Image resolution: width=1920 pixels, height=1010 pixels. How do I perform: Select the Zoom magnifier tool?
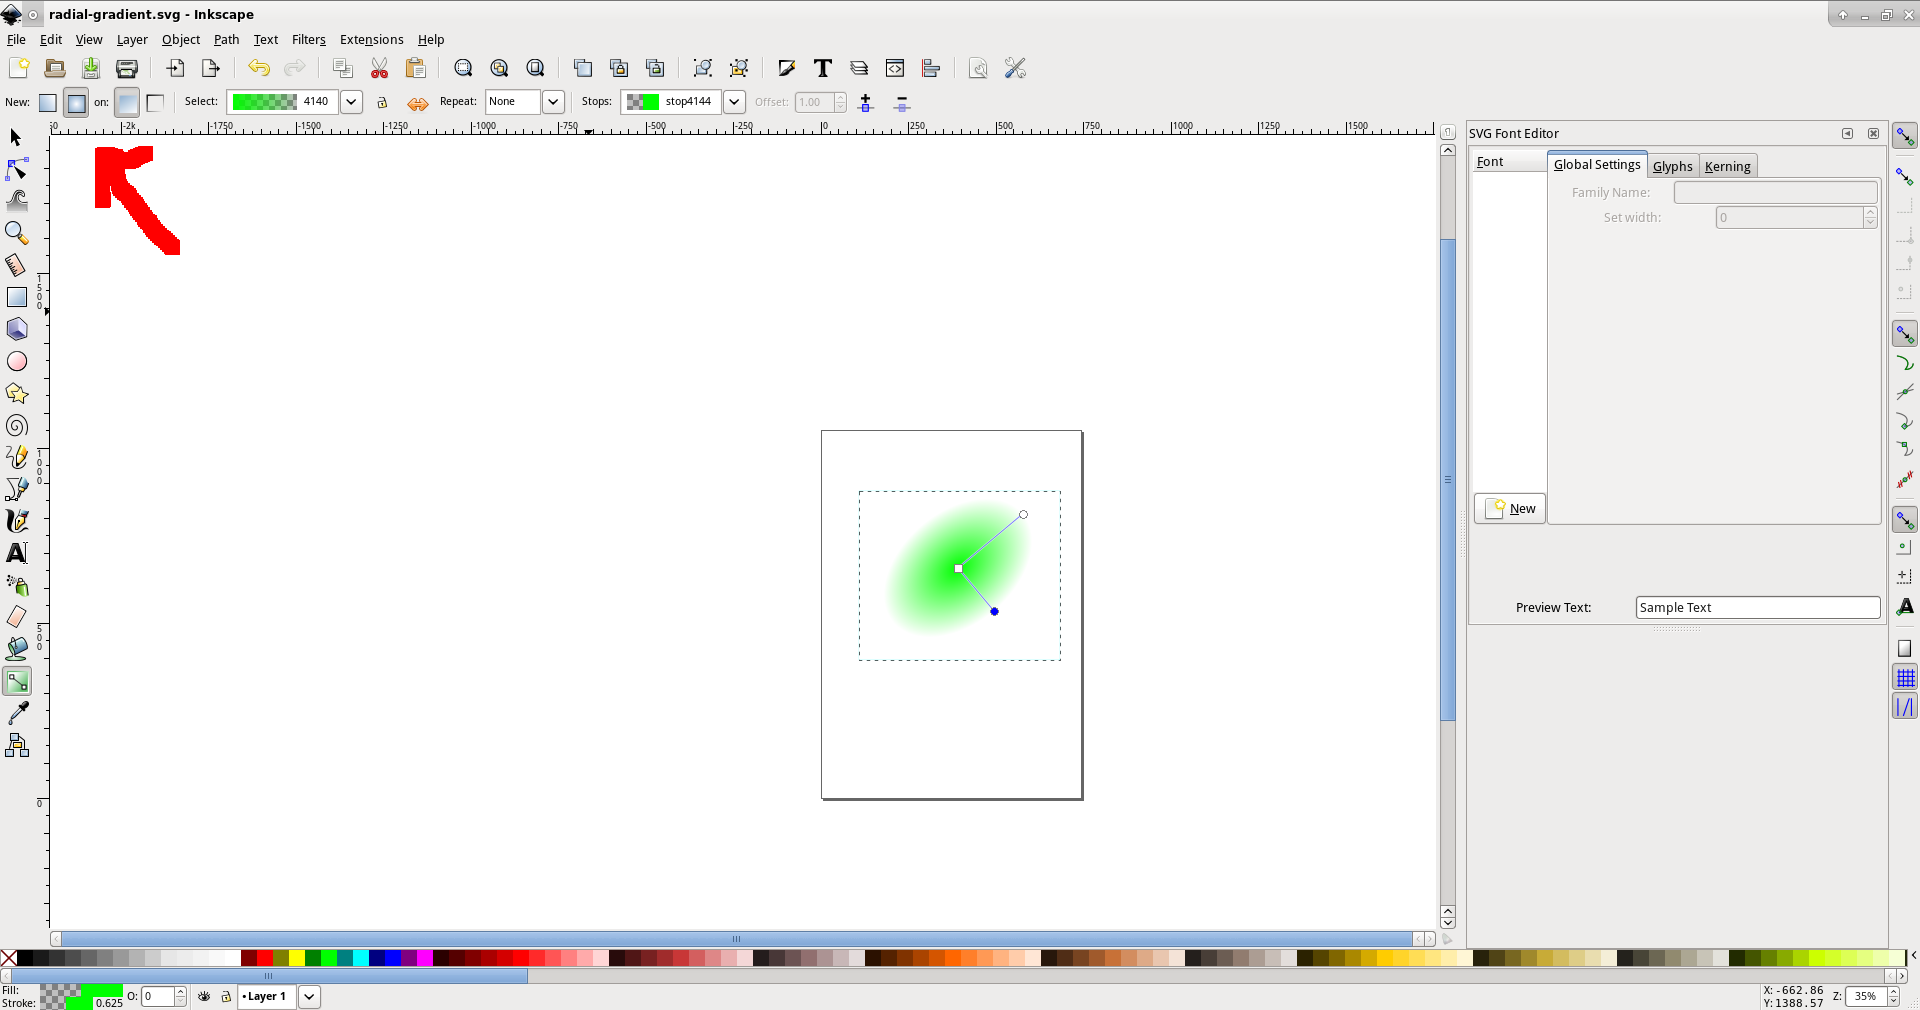pyautogui.click(x=17, y=233)
